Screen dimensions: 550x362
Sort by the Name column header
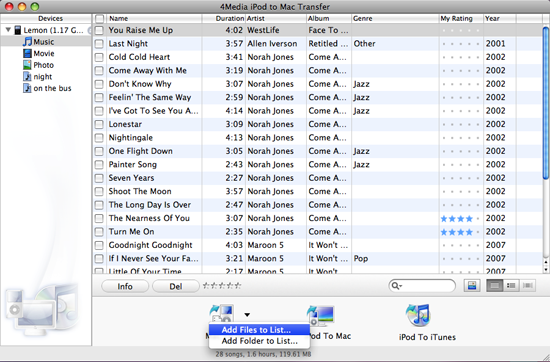tap(154, 18)
